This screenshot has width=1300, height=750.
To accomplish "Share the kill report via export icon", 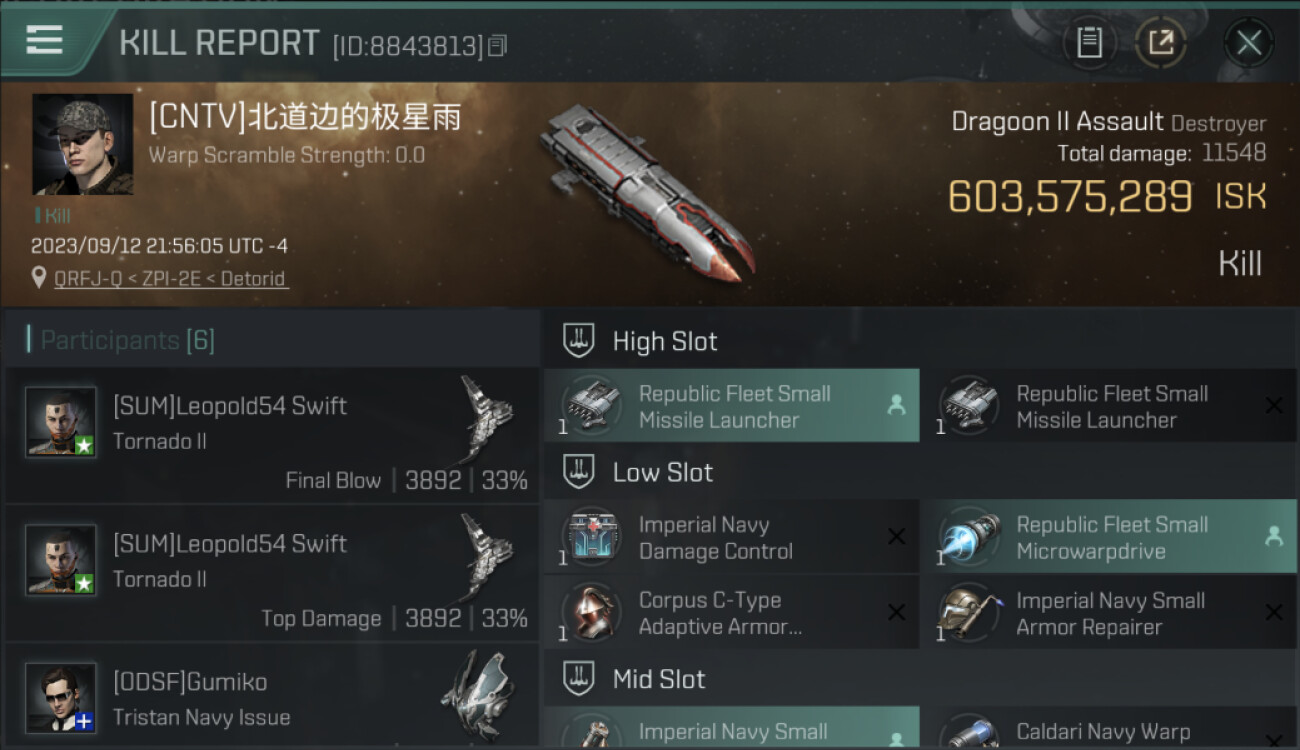I will [1161, 42].
